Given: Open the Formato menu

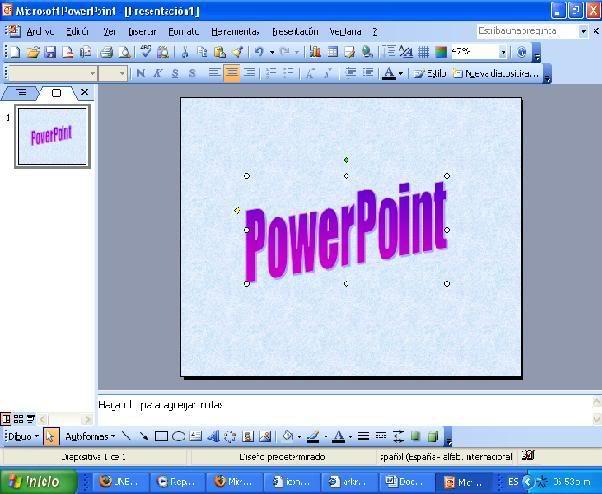Looking at the screenshot, I should (x=184, y=31).
